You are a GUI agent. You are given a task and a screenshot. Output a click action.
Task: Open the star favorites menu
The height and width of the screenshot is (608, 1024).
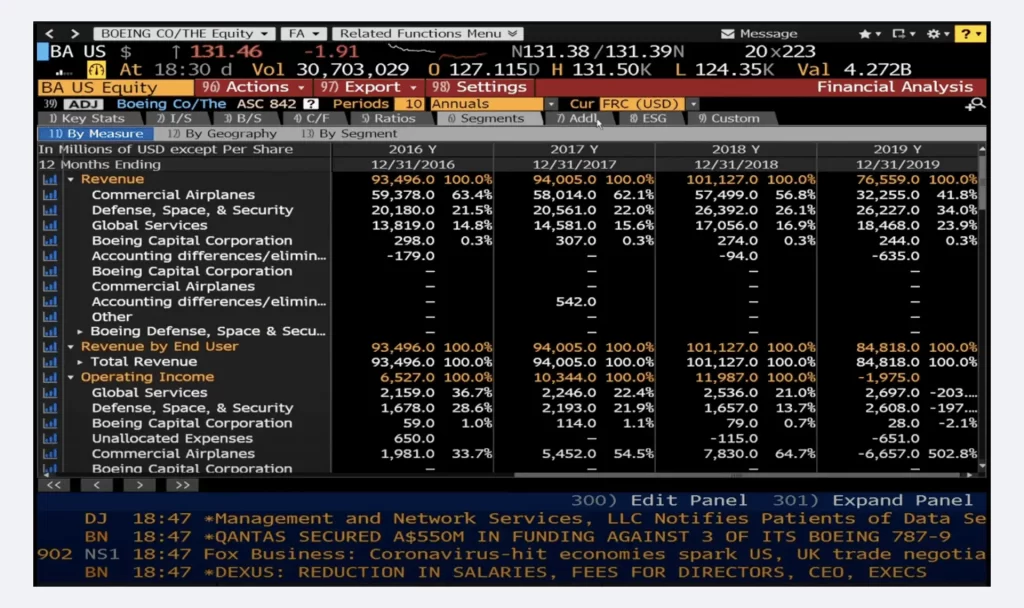pyautogui.click(x=869, y=33)
